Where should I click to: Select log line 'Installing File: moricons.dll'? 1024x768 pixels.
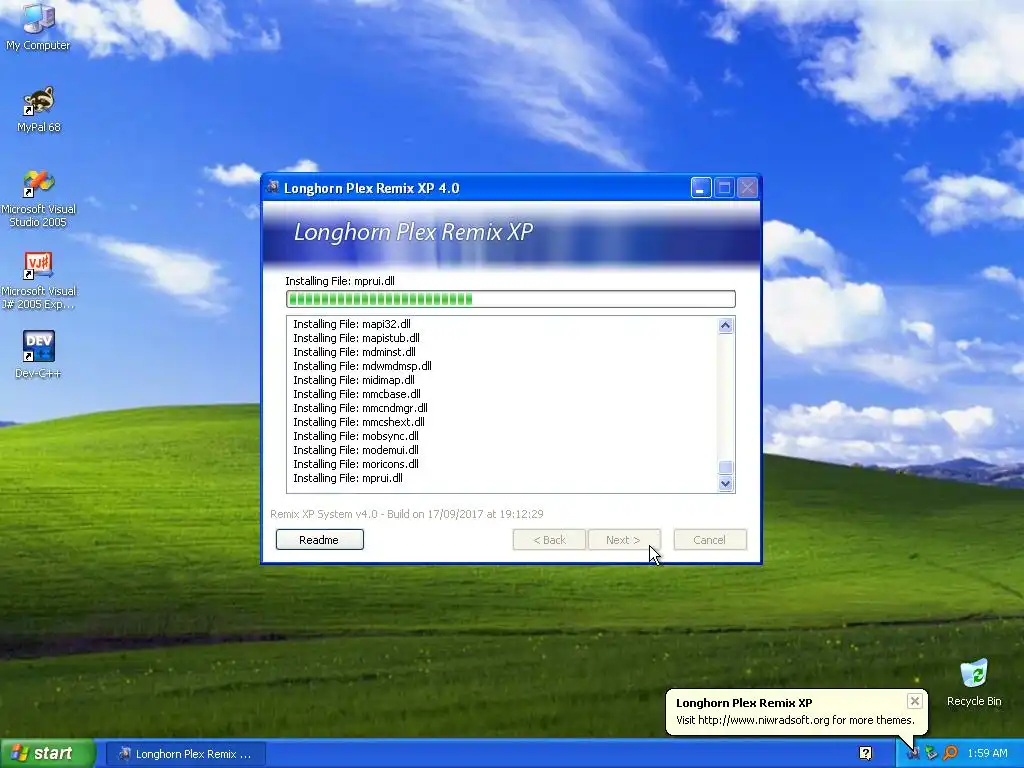click(356, 464)
